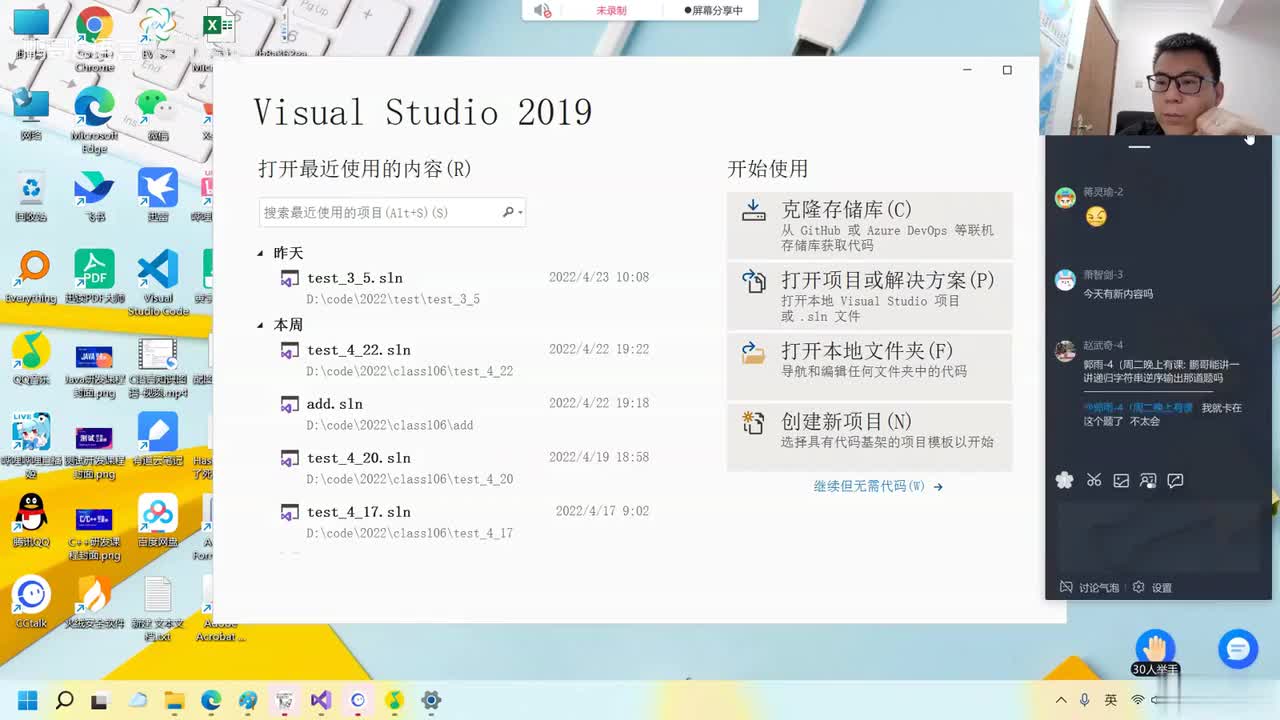
Task: Open search options dropdown magnifier
Action: pos(512,212)
